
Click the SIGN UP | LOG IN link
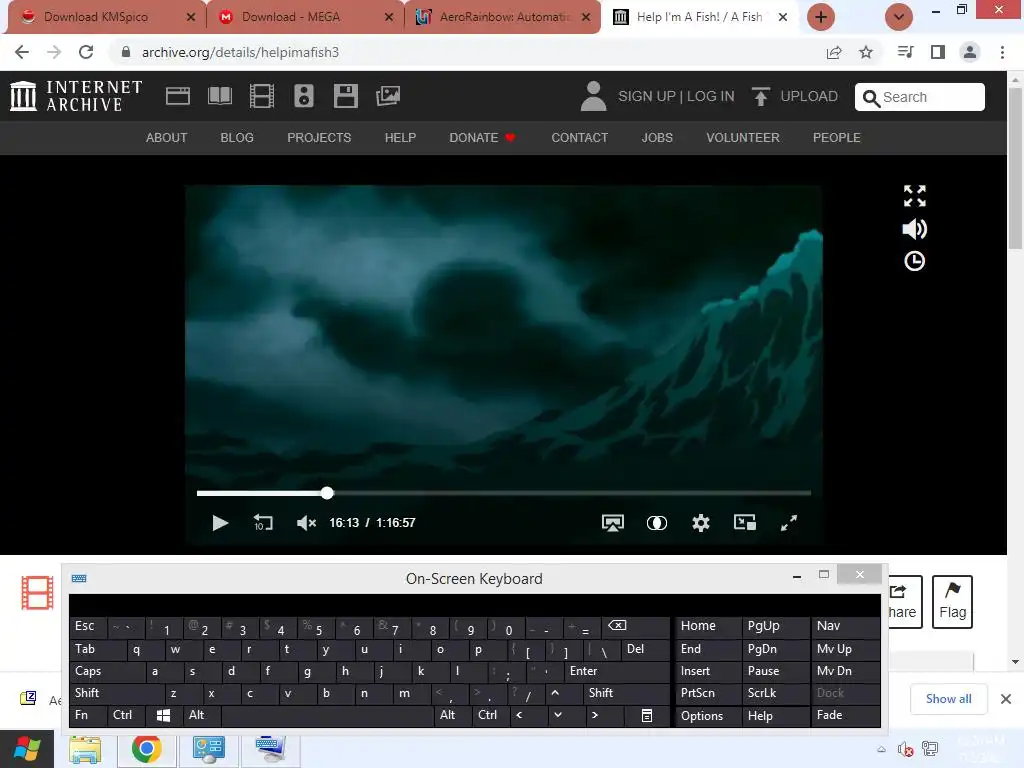click(676, 96)
